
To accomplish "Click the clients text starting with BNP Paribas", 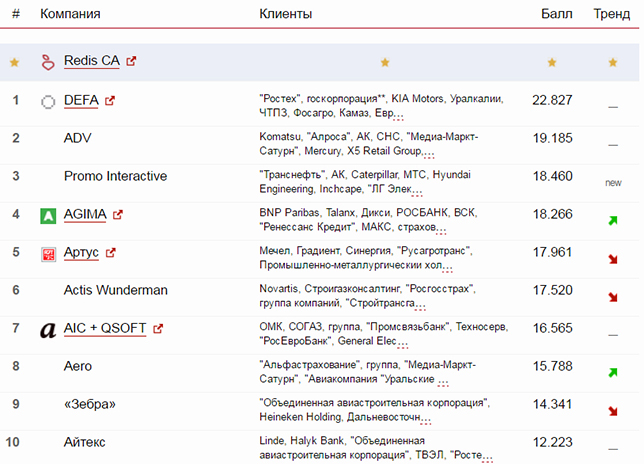I will pyautogui.click(x=368, y=220).
